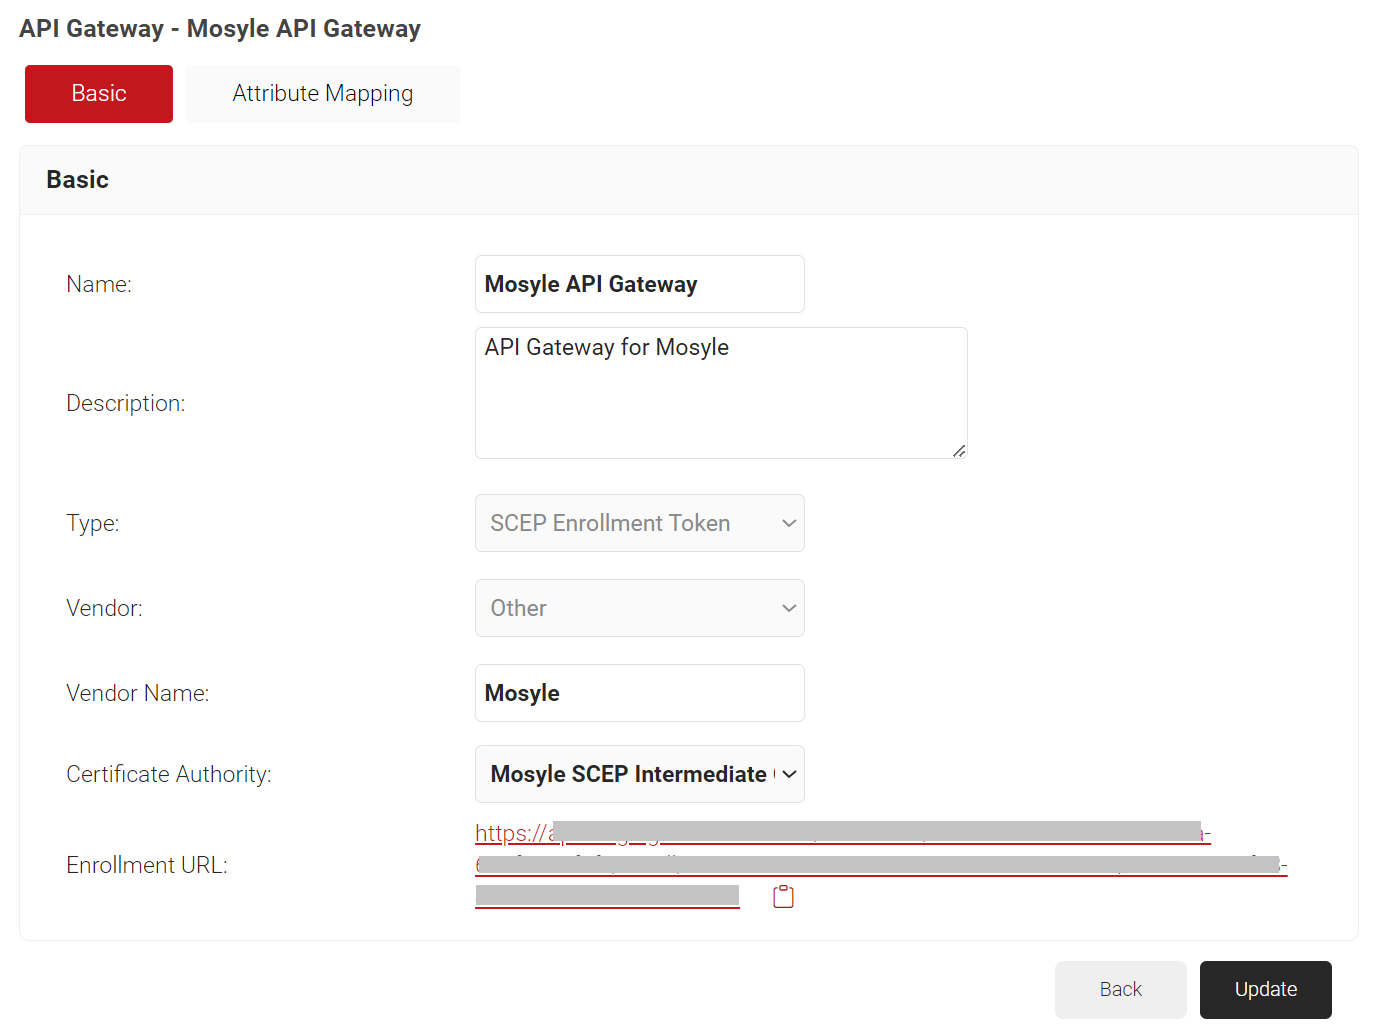Click the Back button
The height and width of the screenshot is (1033, 1377).
point(1120,989)
